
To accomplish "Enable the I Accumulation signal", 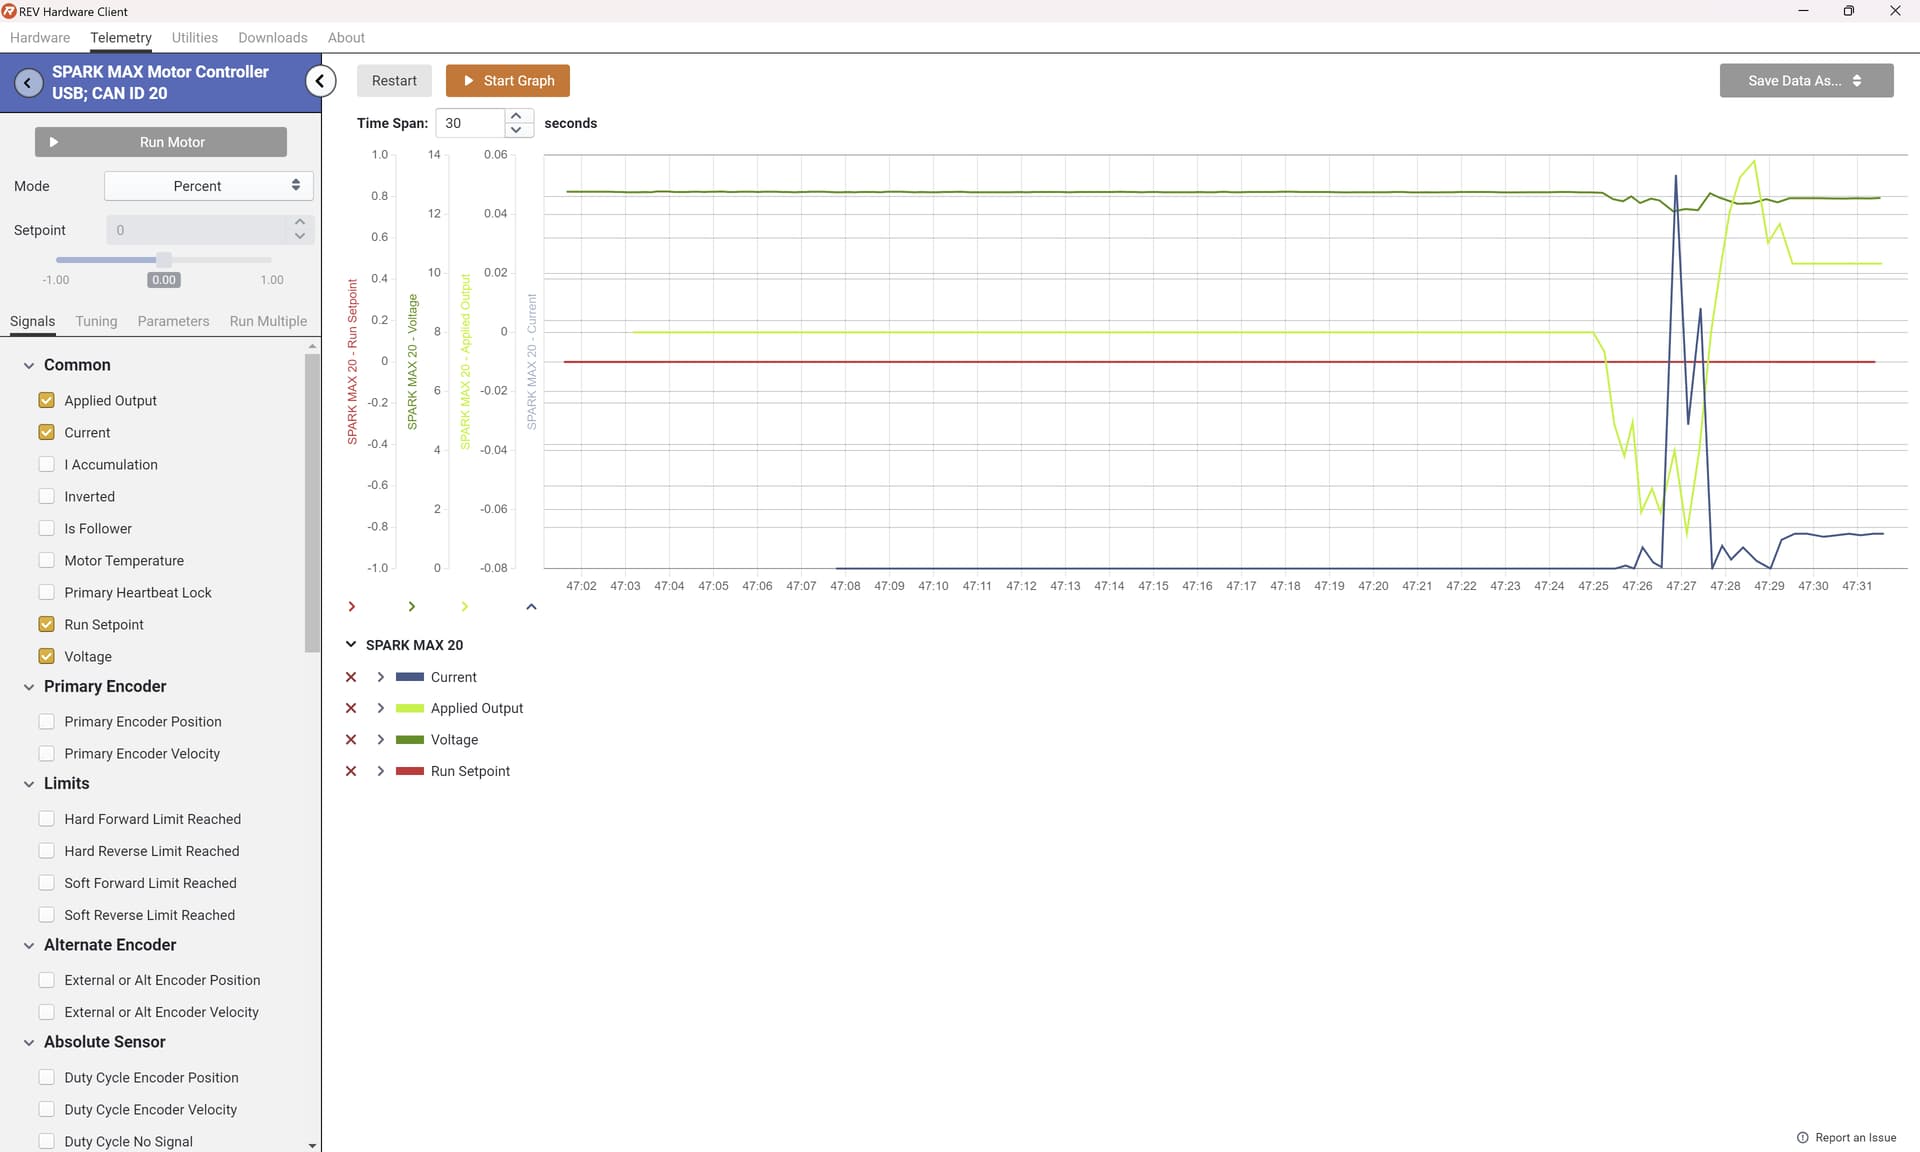I will pos(46,464).
